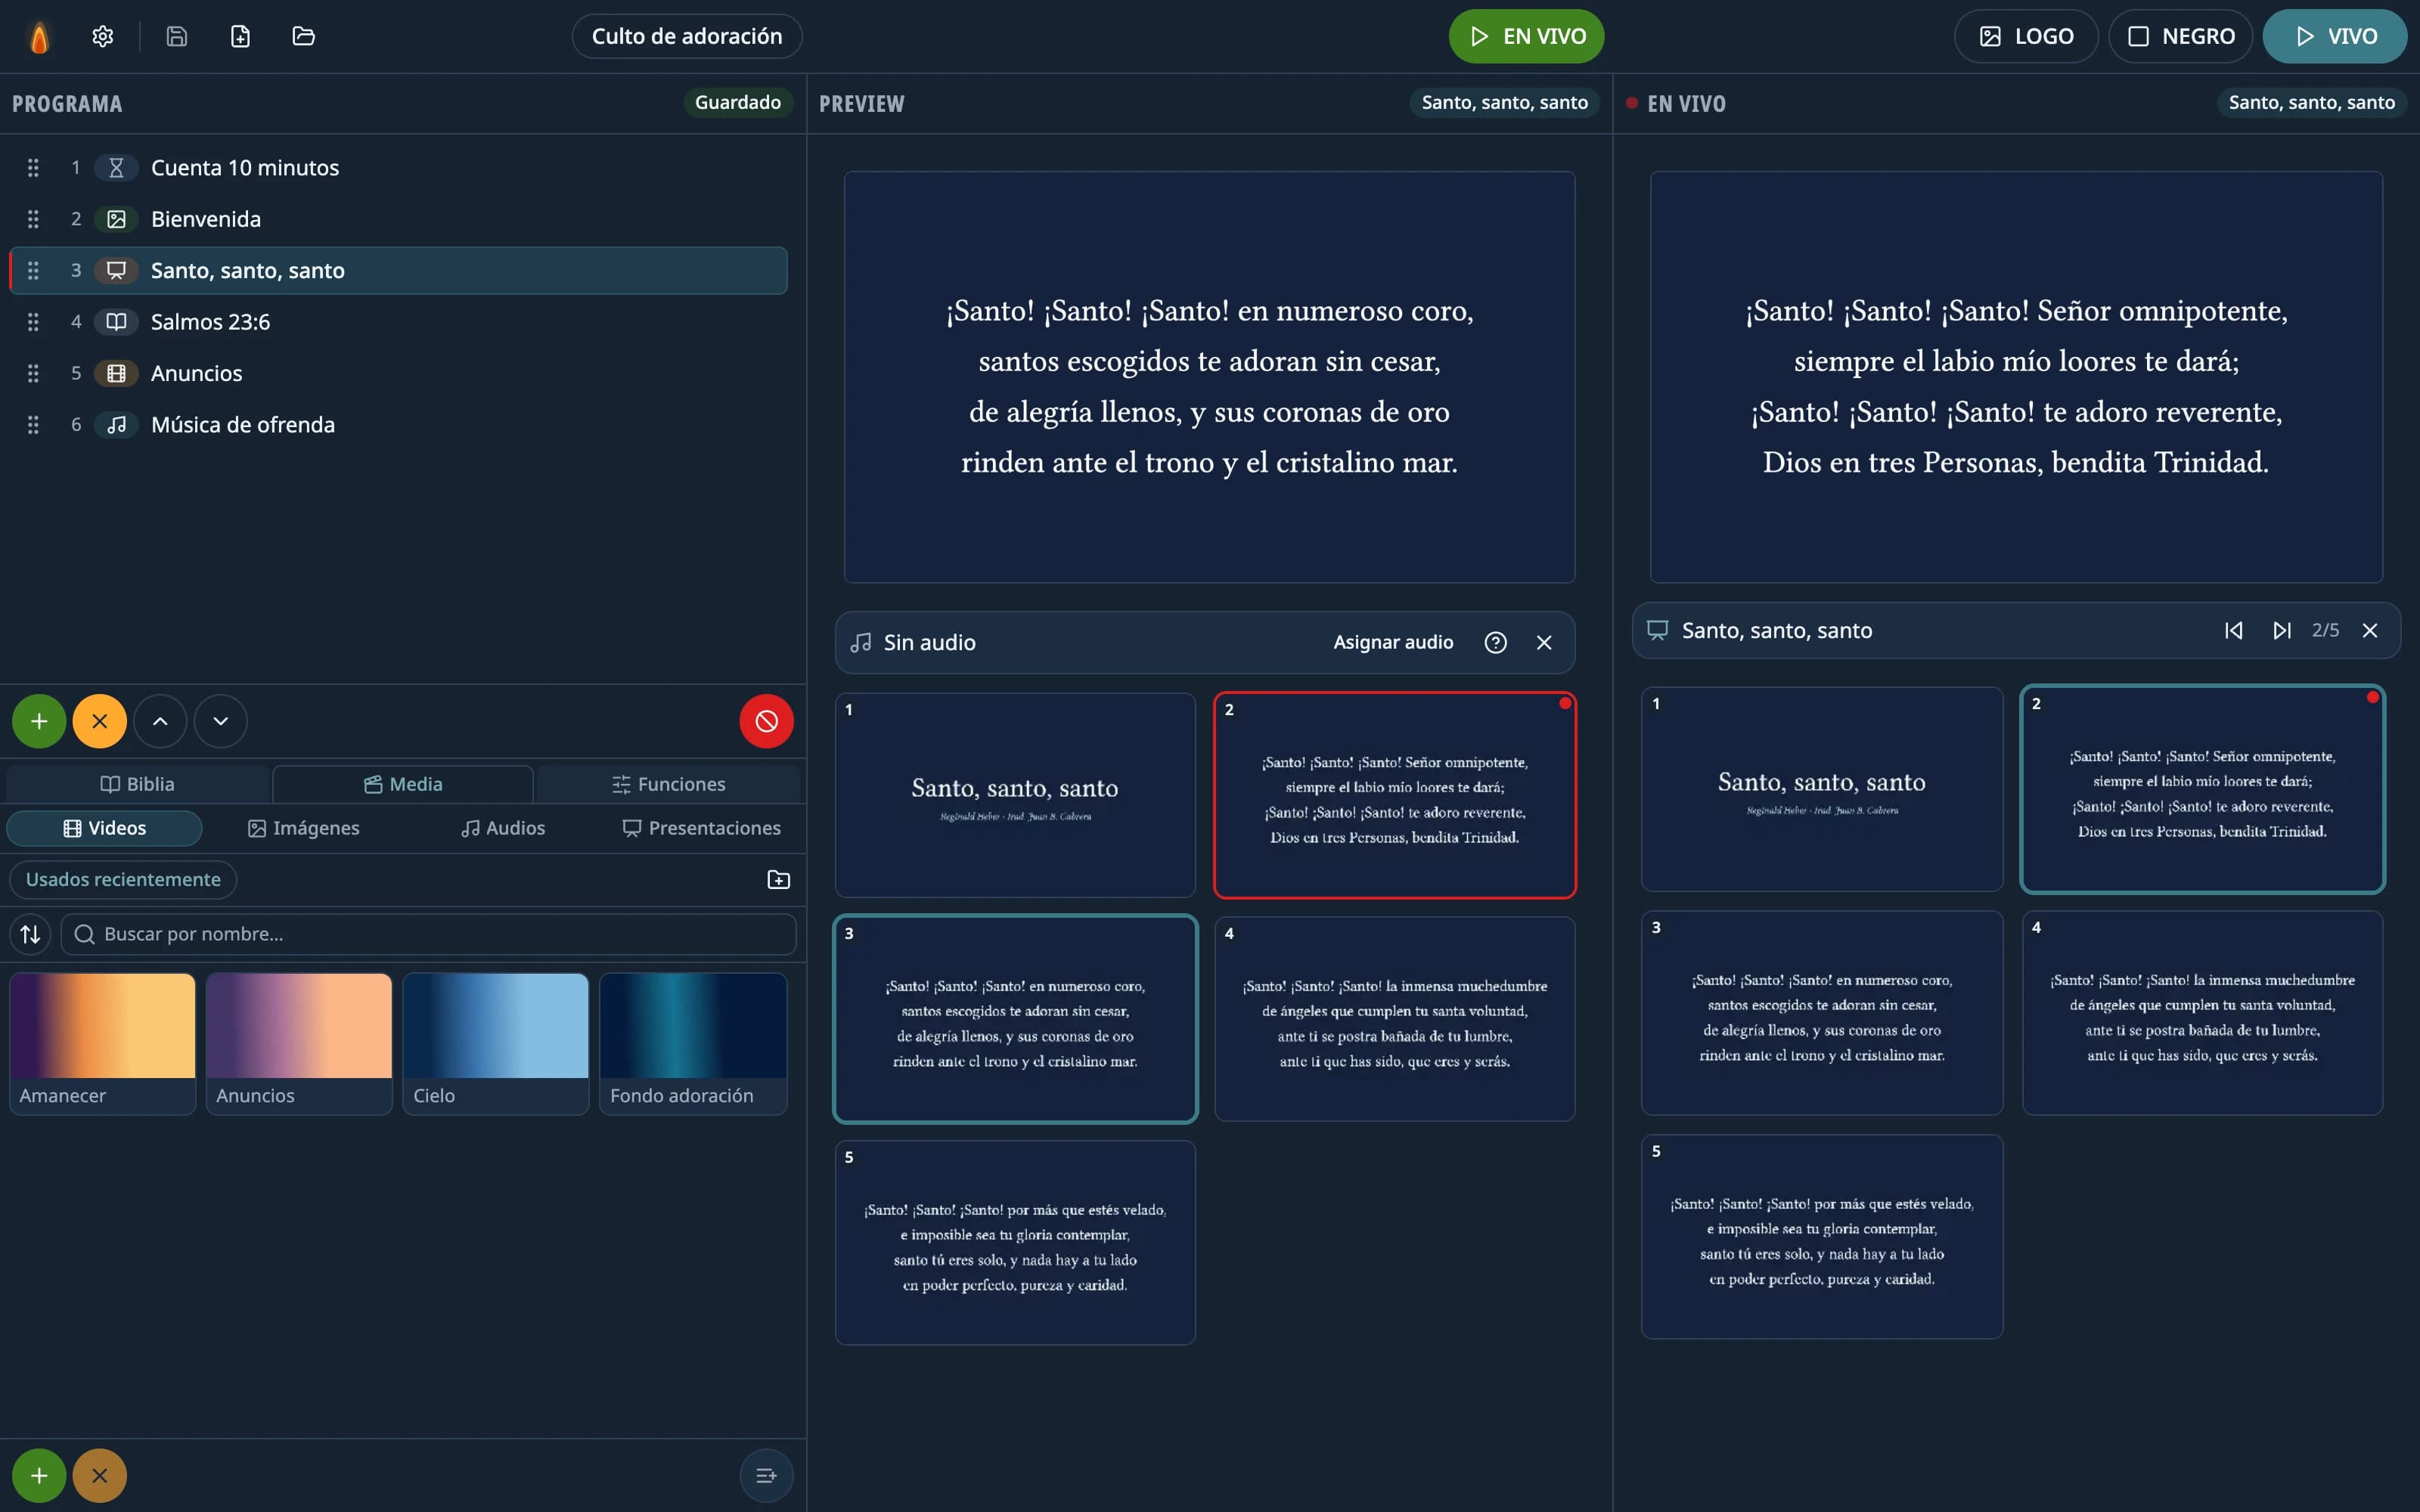Select Fondo adoración video thumbnail

tap(693, 1044)
